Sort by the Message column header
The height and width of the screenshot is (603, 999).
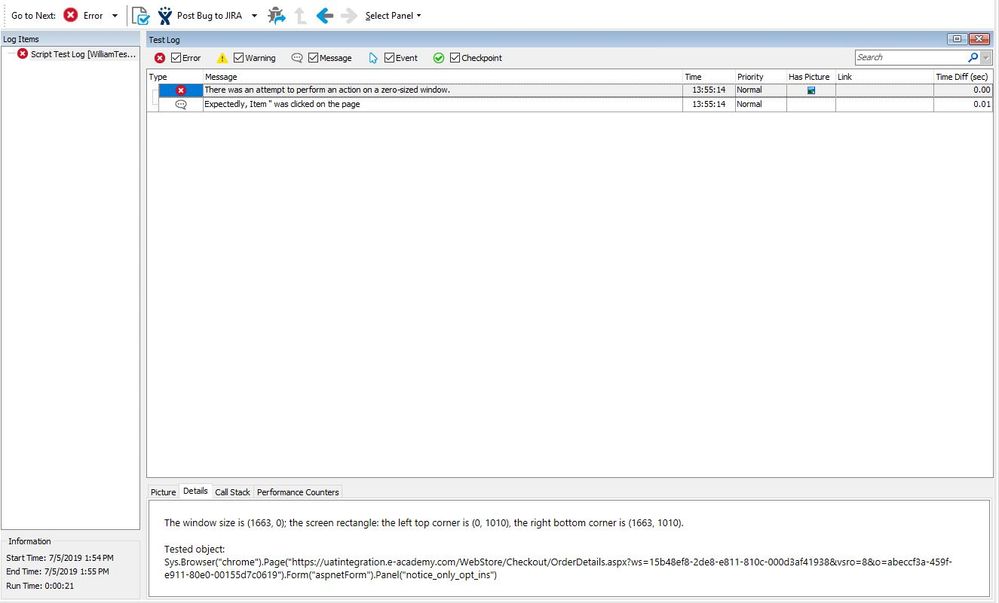443,76
